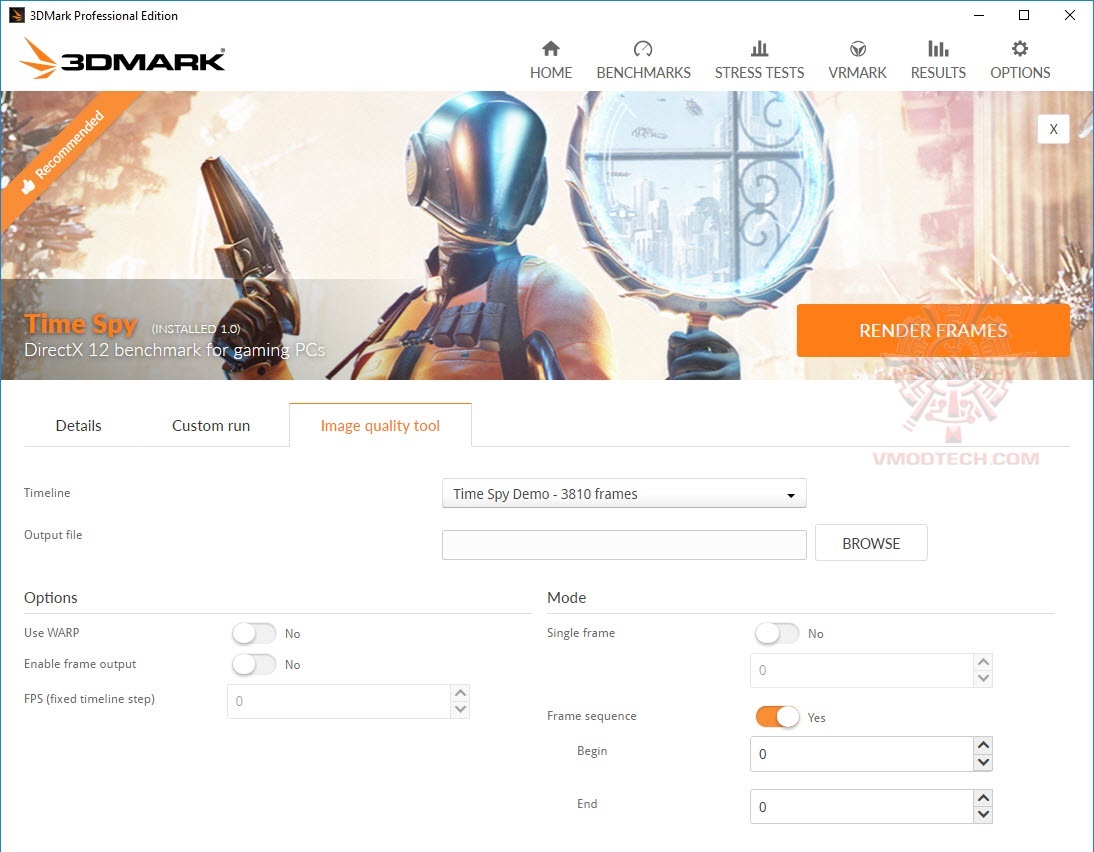Screen dimensions: 1094x852
Task: Increase Begin frame with up arrow
Action: click(983, 745)
